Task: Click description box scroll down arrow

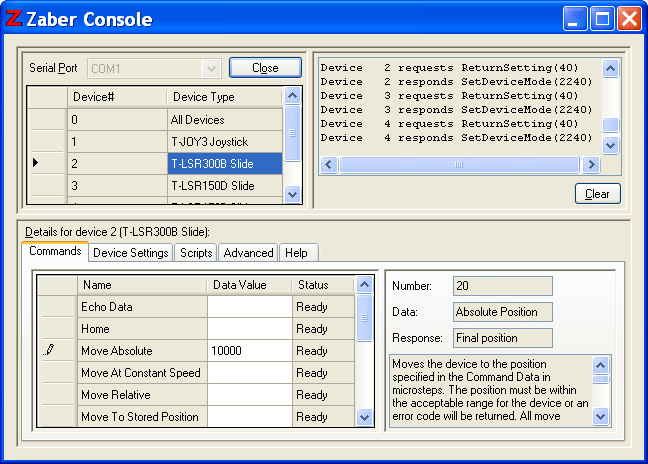Action: (600, 416)
